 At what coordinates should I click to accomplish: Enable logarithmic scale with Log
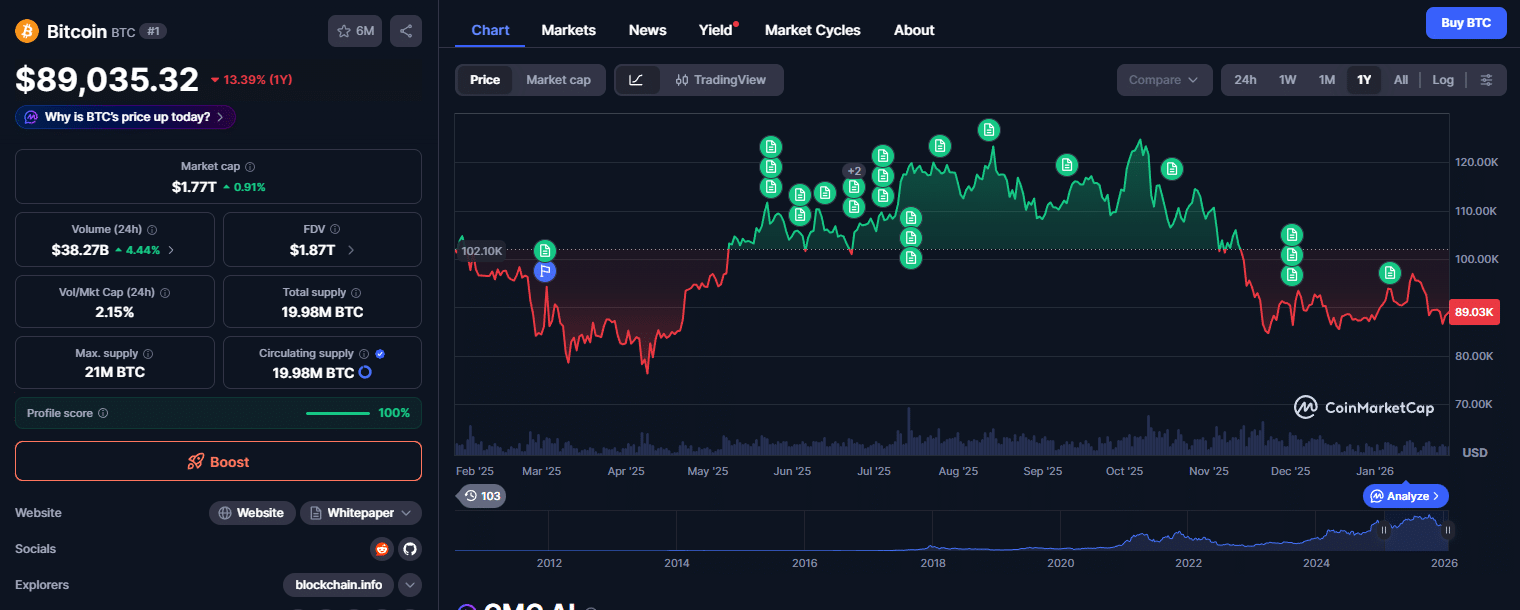(x=1442, y=80)
